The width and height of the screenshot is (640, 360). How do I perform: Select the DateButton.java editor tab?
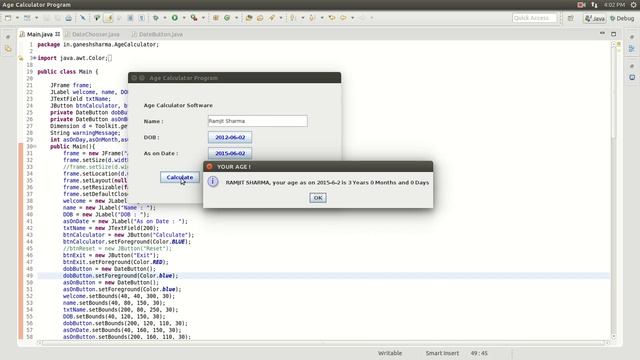click(157, 34)
